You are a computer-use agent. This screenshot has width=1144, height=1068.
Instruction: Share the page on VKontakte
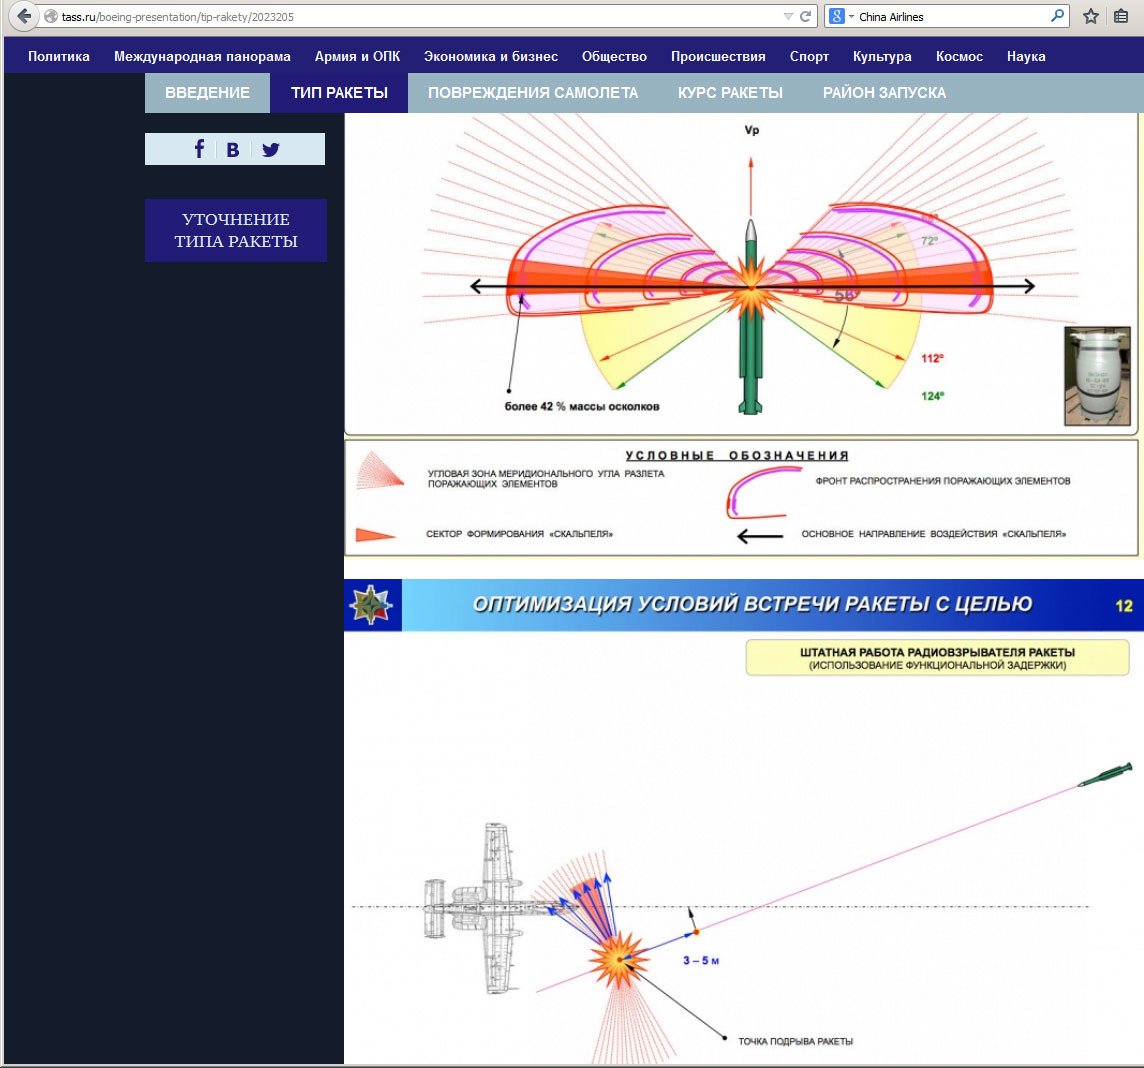[233, 149]
